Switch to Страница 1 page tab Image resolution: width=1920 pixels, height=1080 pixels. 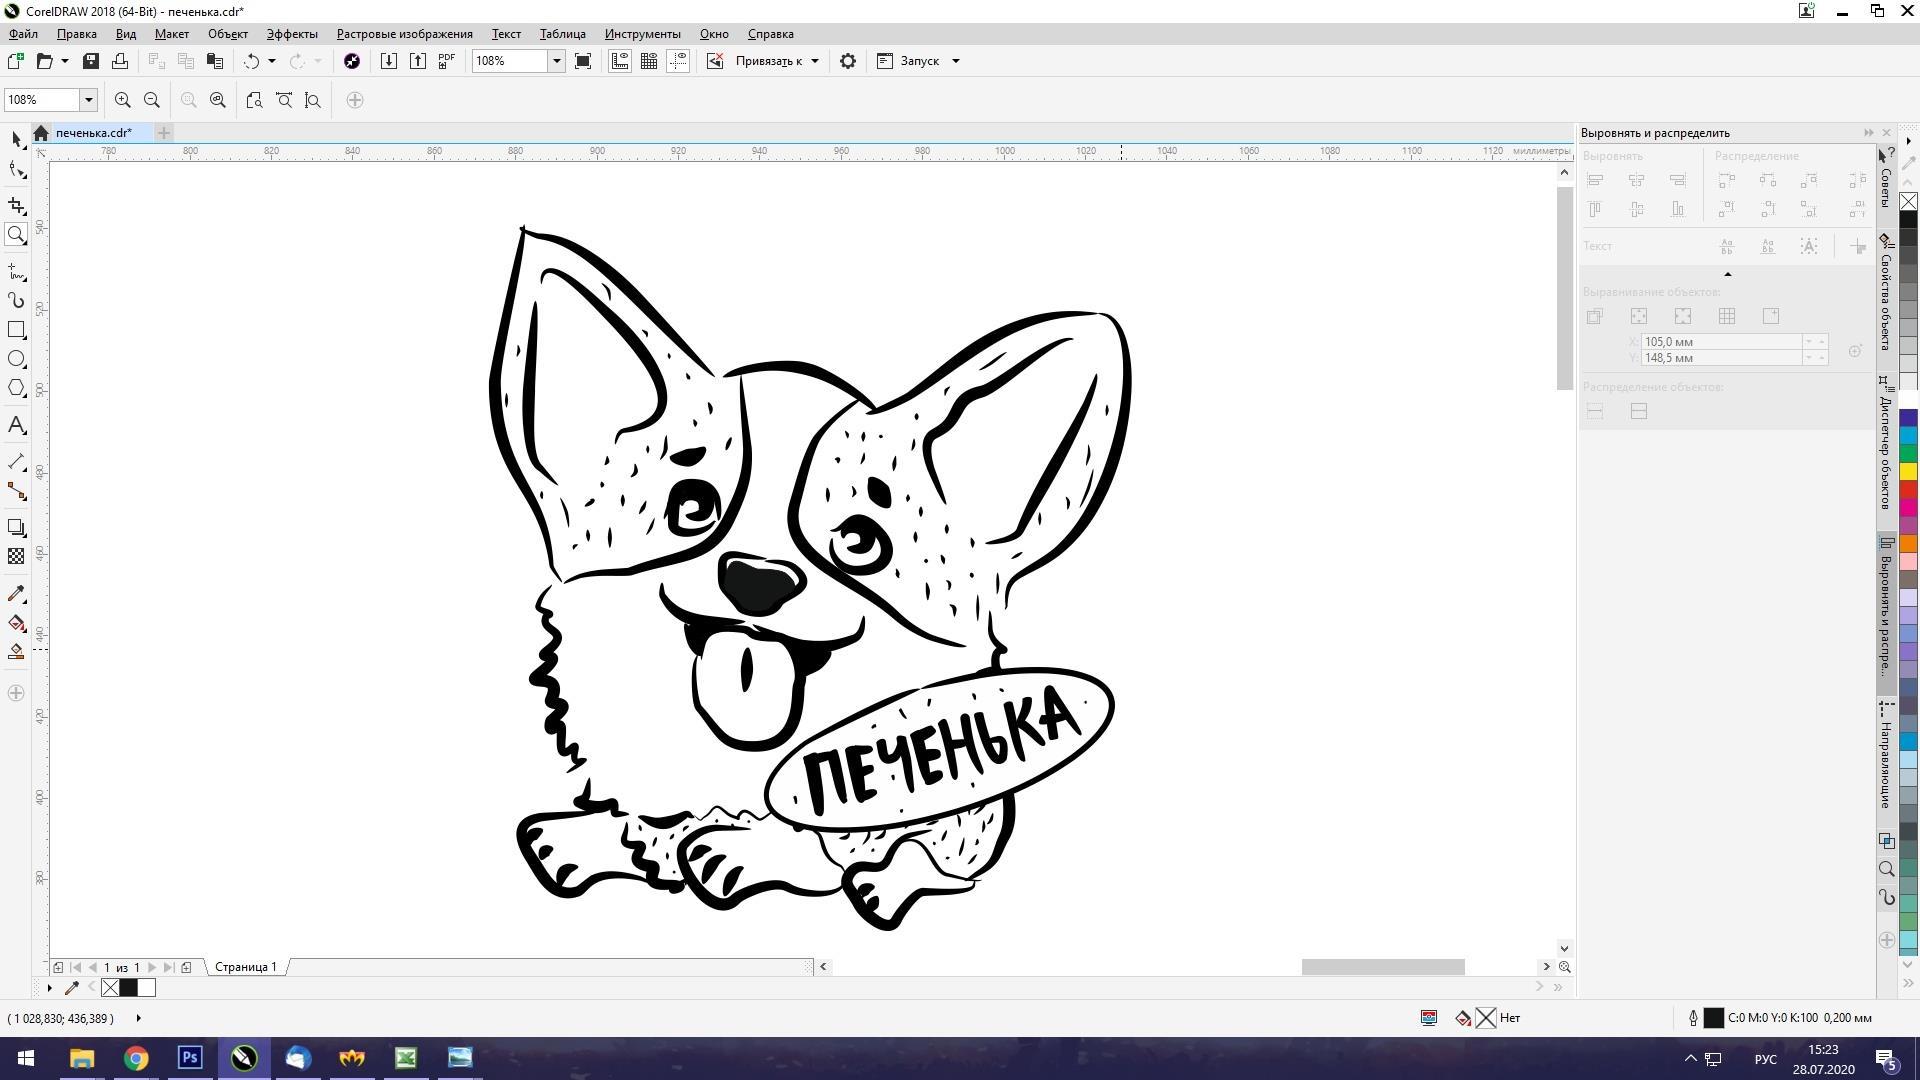[246, 967]
